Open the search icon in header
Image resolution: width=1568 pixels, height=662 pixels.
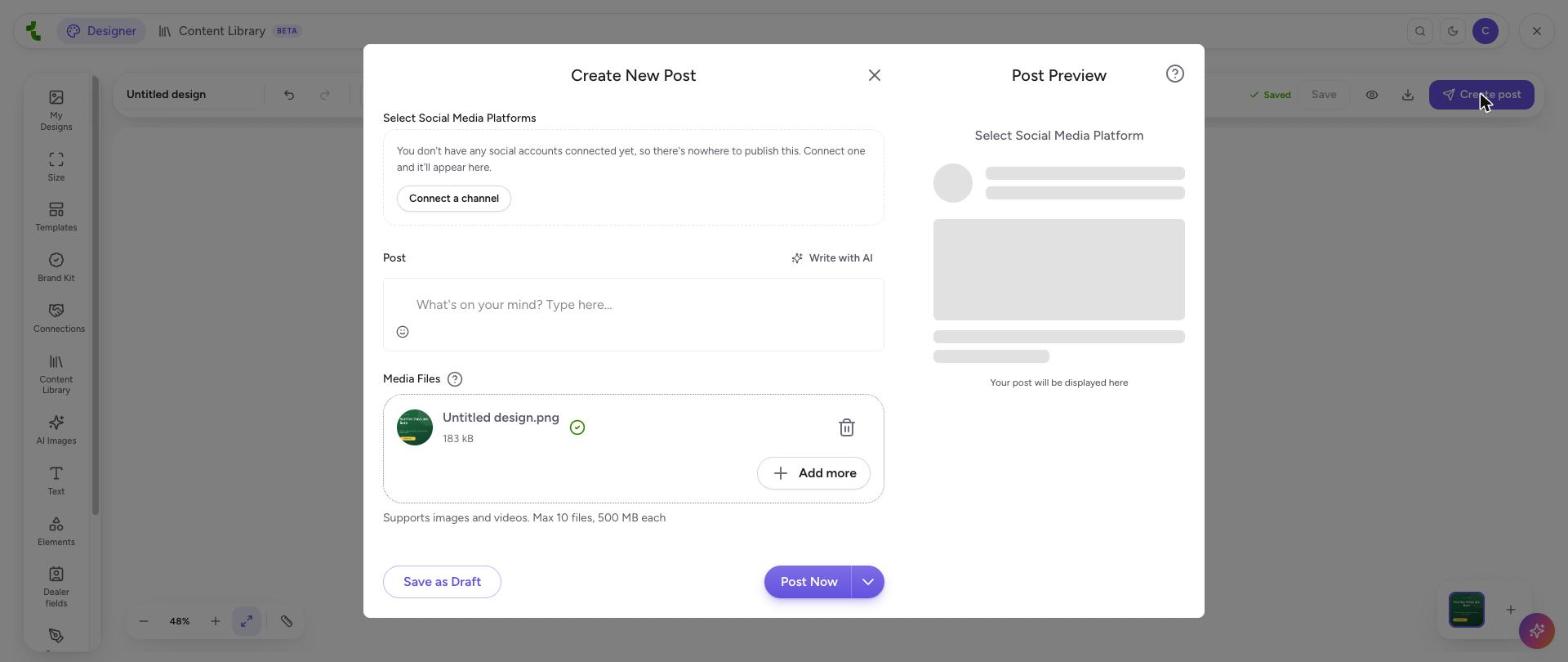(1420, 31)
